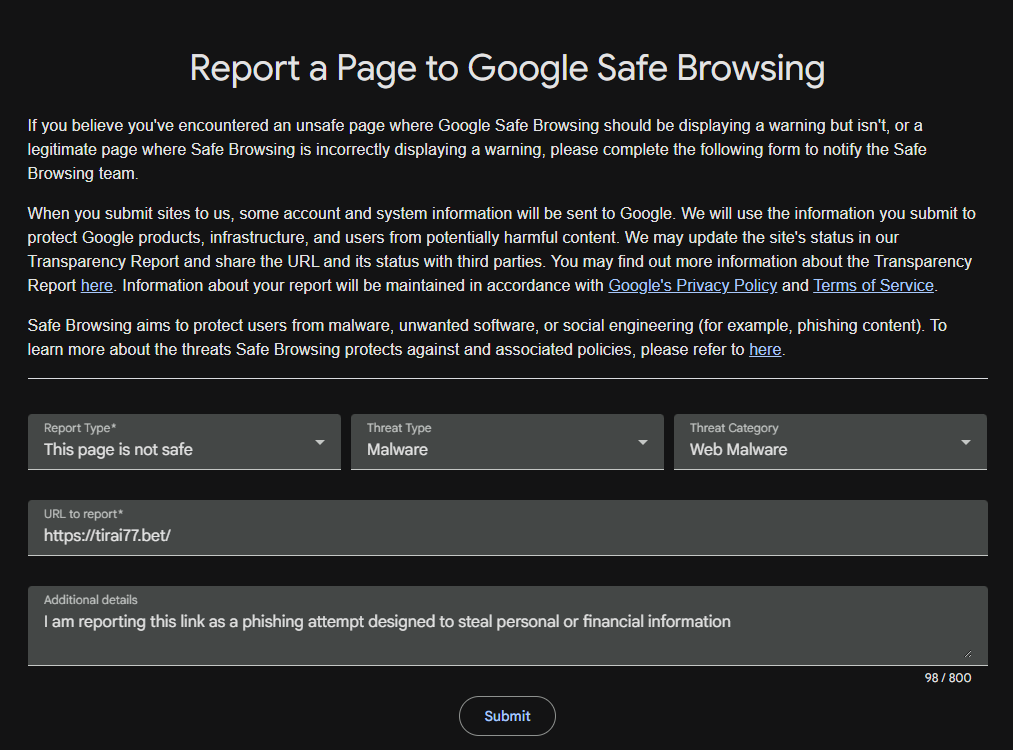Click the caret icon in Threat Type field
This screenshot has width=1013, height=750.
tap(643, 443)
